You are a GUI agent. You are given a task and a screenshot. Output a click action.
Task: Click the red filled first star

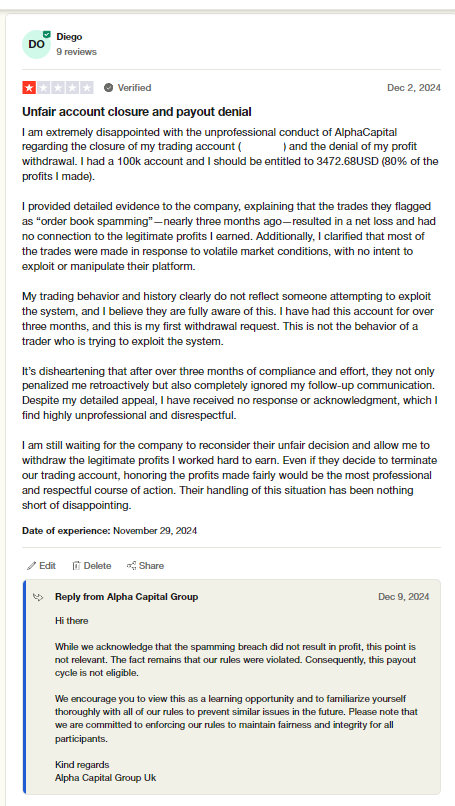29,88
